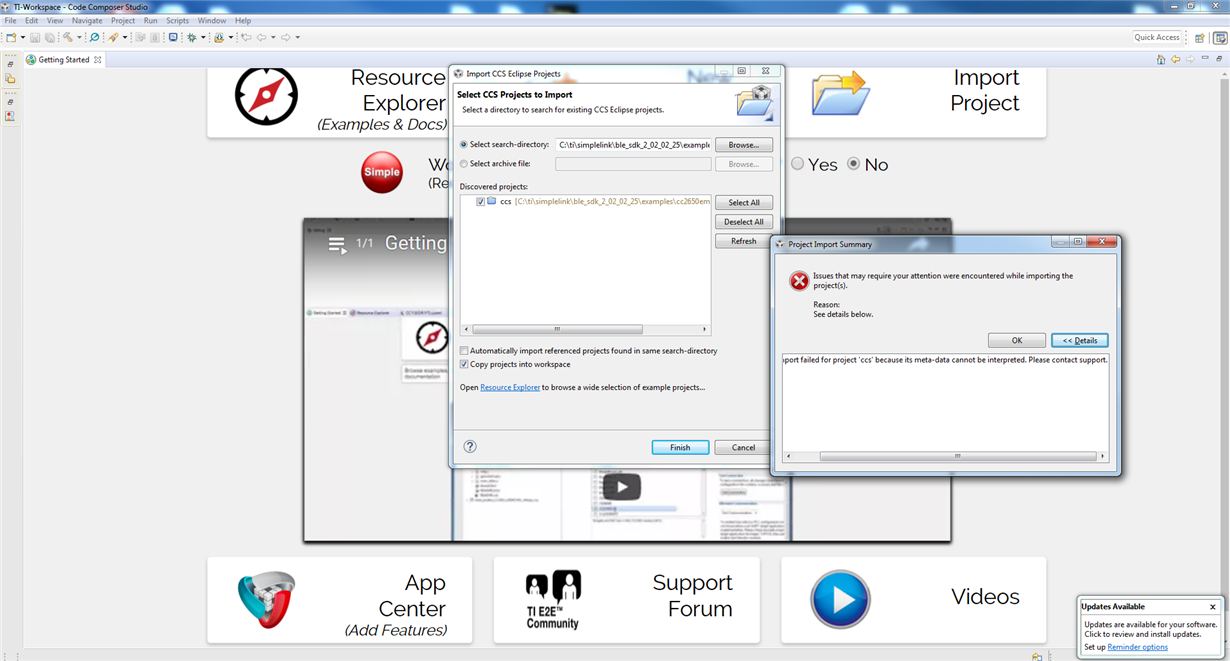Click the monitor toolbar icon

(x=173, y=37)
